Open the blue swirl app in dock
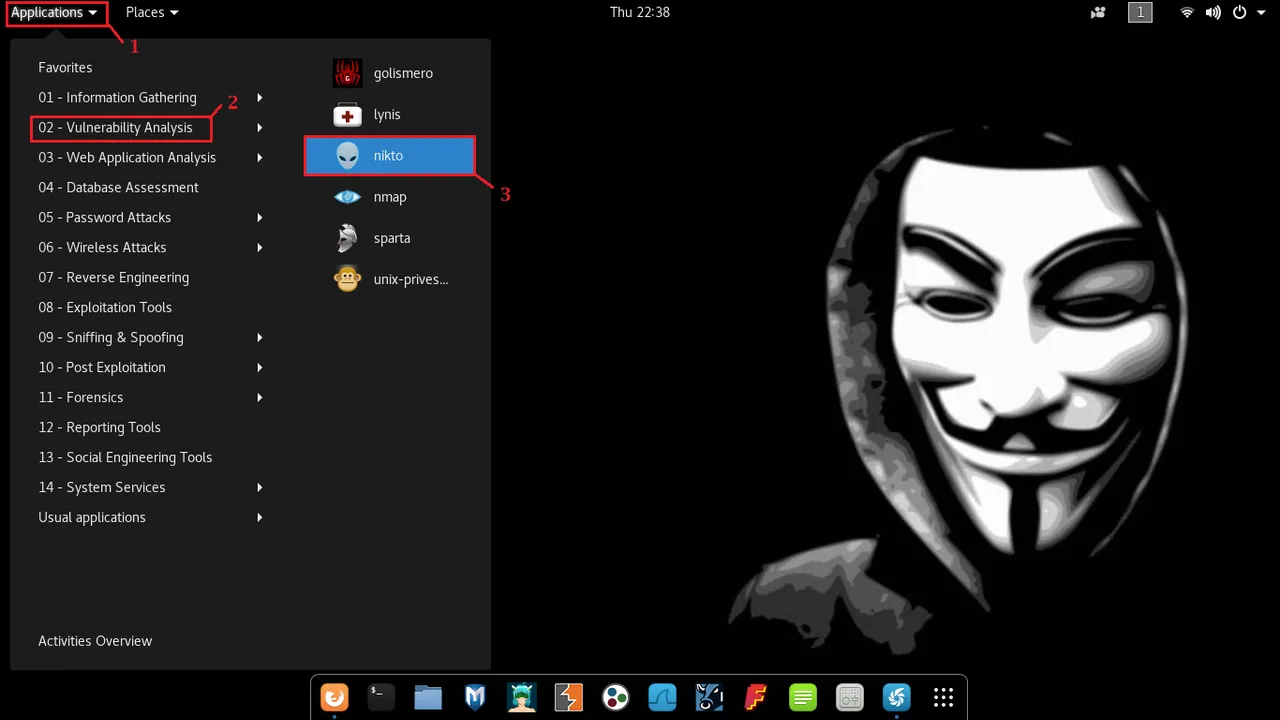Image resolution: width=1280 pixels, height=720 pixels. point(896,697)
